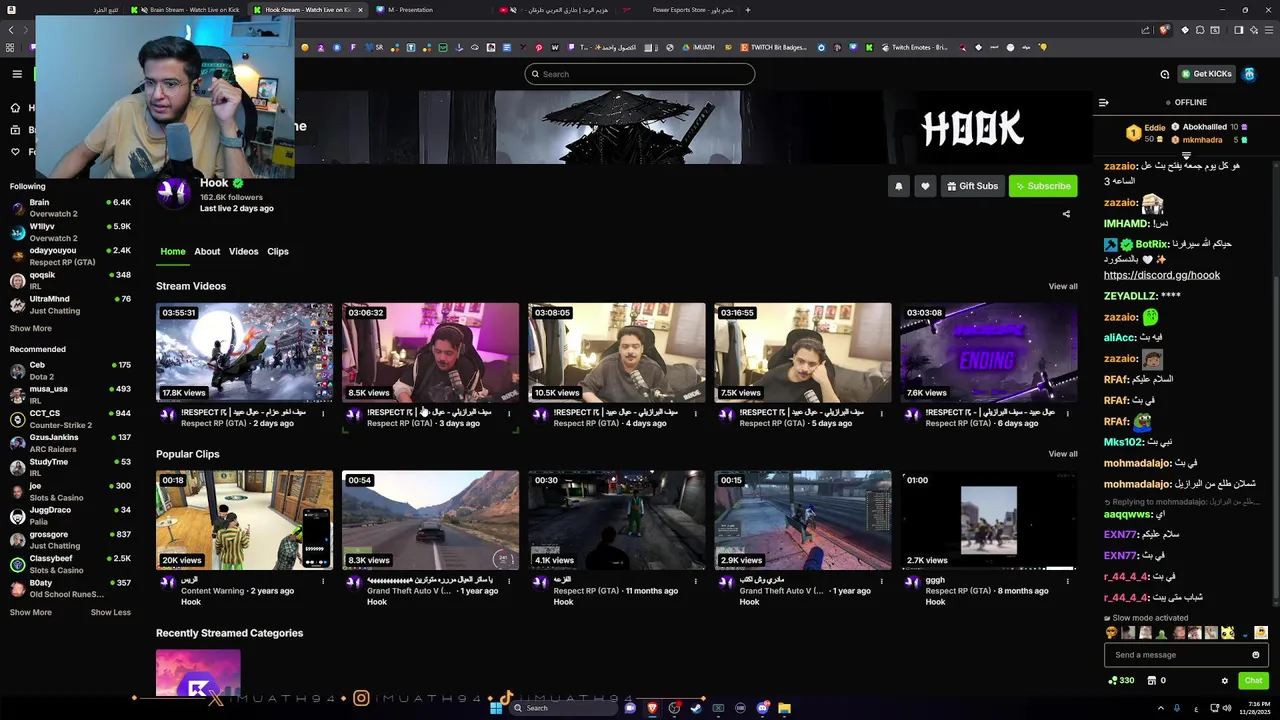Open the user profile avatar menu
Viewport: 1280px width, 720px height.
point(1249,74)
